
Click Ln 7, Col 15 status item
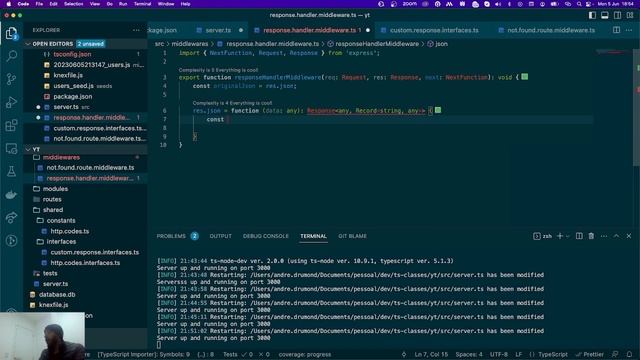(x=431, y=354)
